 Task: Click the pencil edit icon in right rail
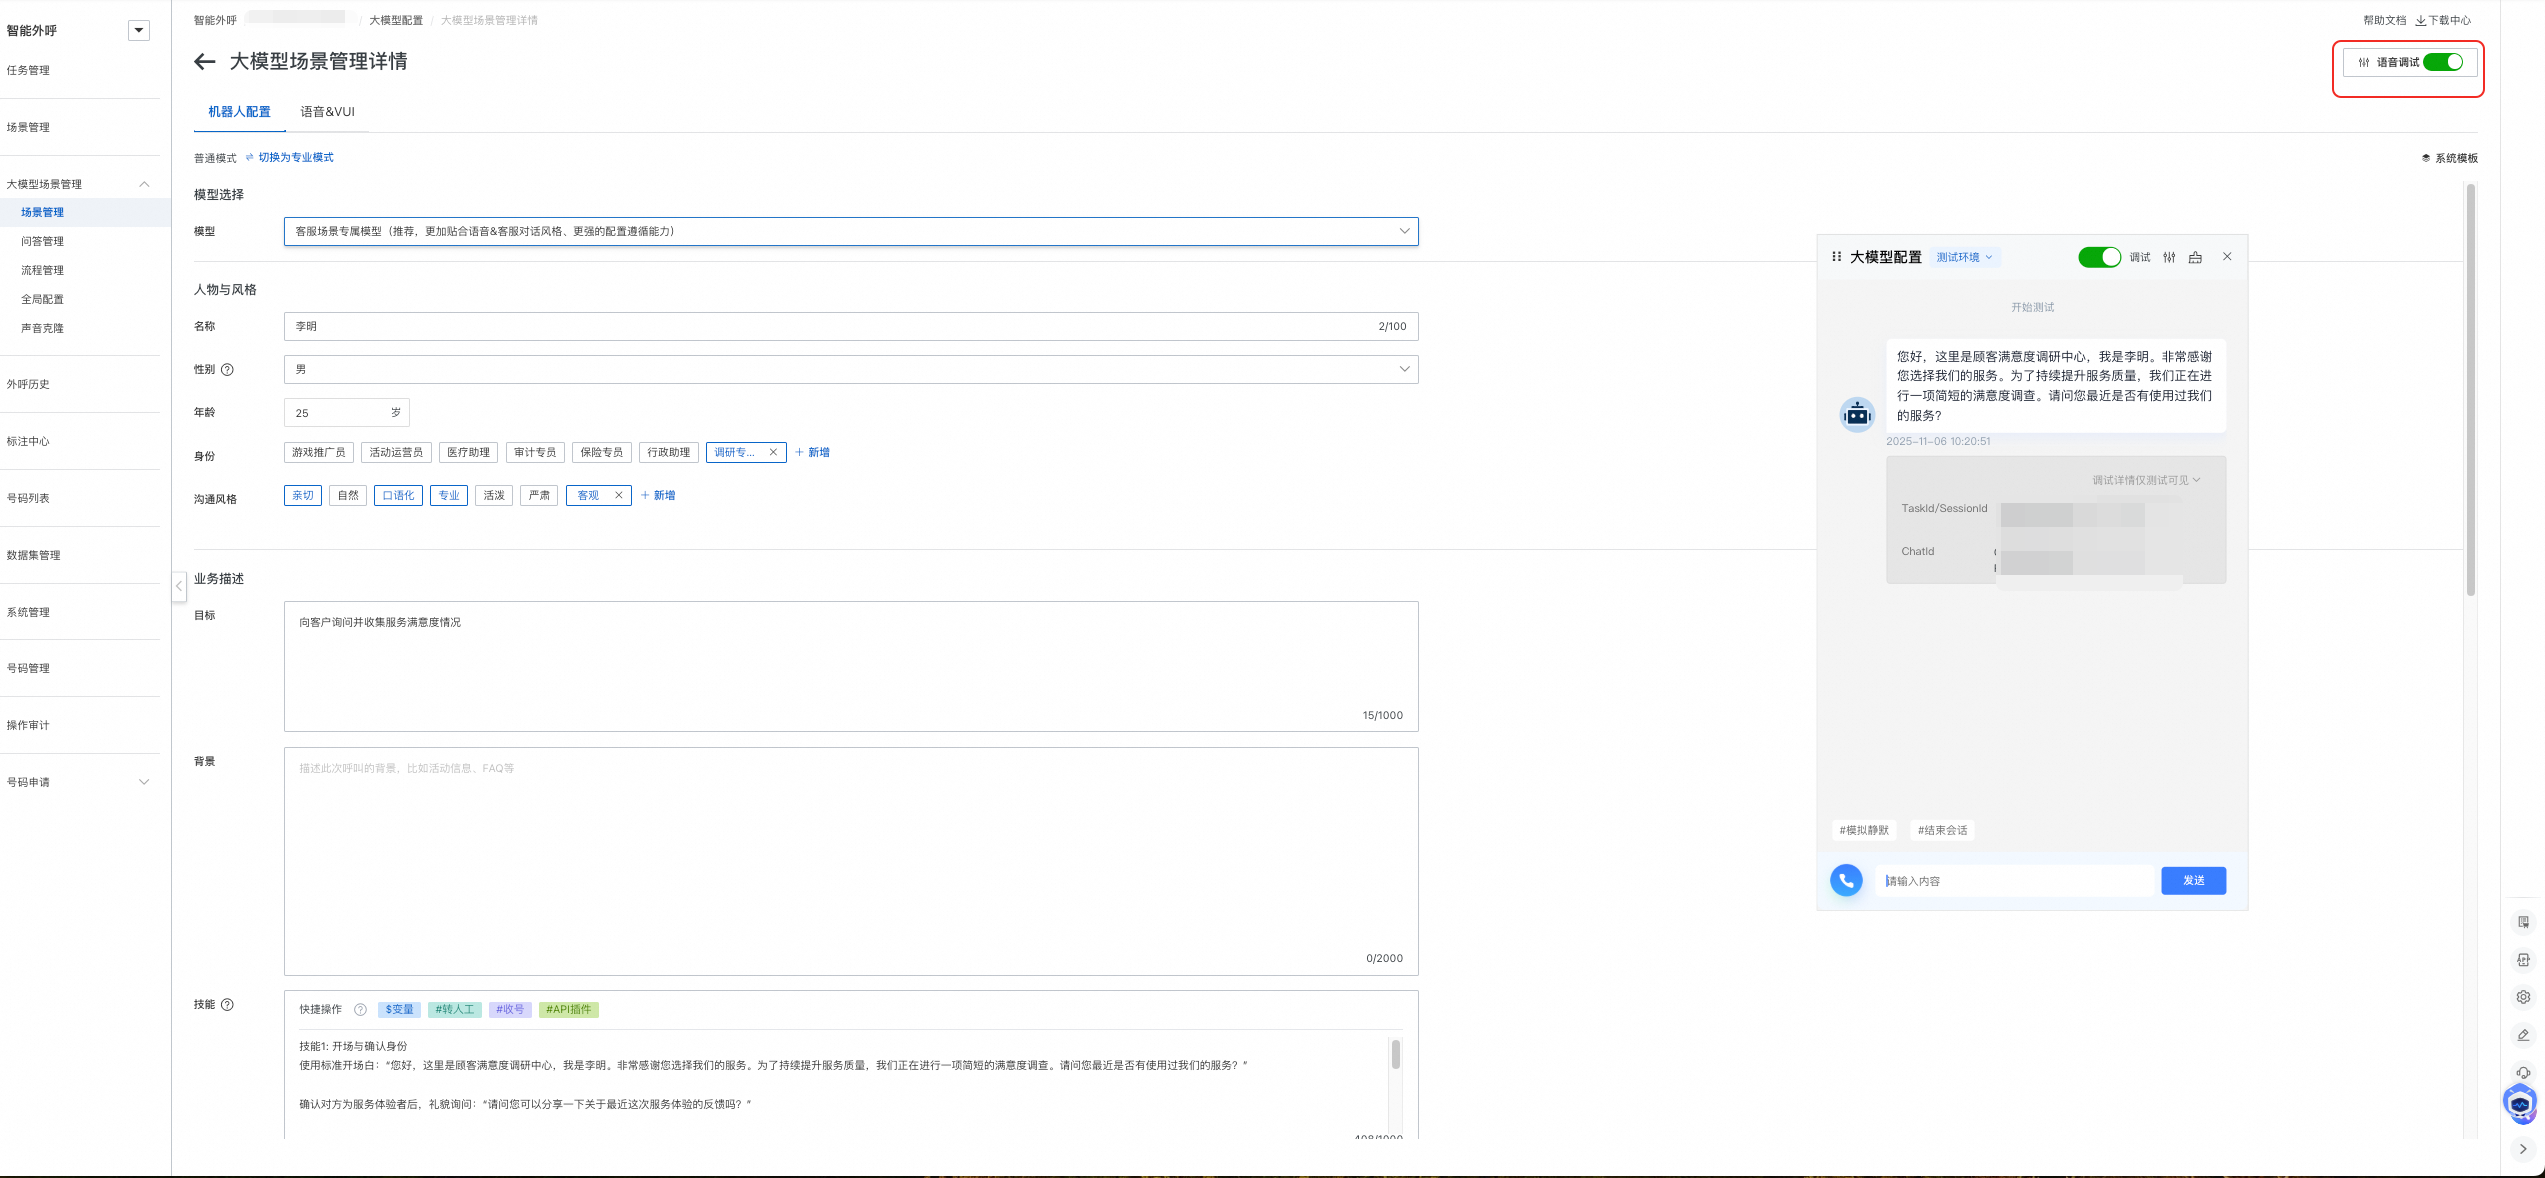pos(2523,1035)
